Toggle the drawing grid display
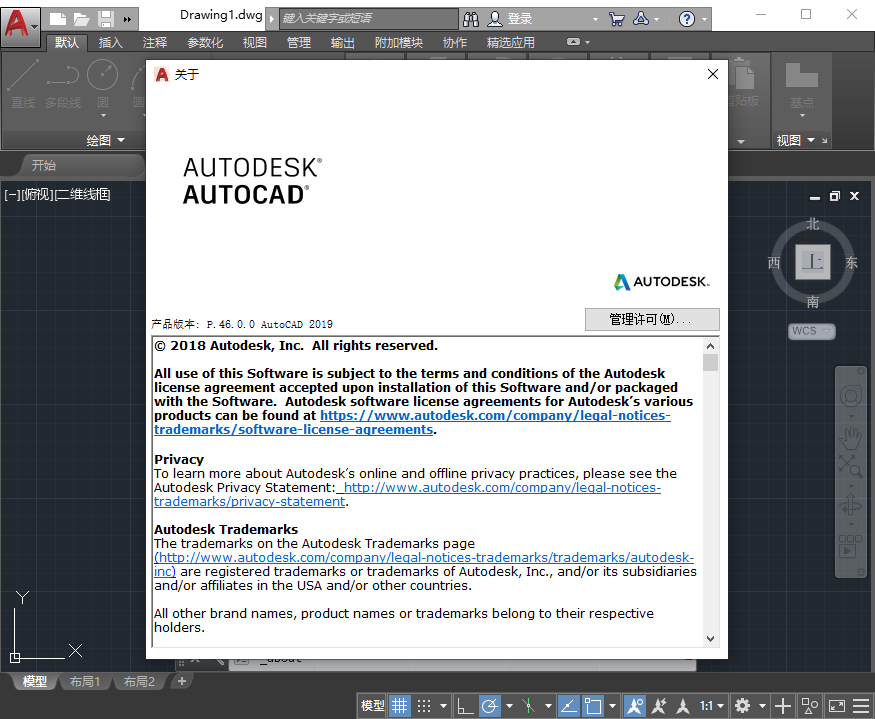This screenshot has height=719, width=875. (399, 706)
